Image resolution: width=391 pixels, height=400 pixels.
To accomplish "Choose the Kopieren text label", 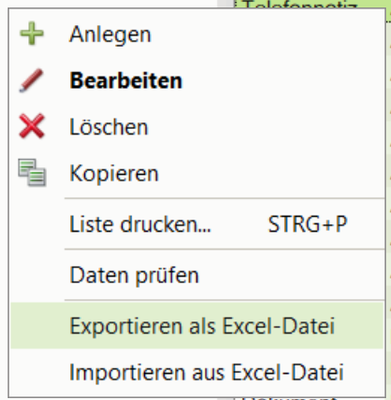I will pos(114,174).
